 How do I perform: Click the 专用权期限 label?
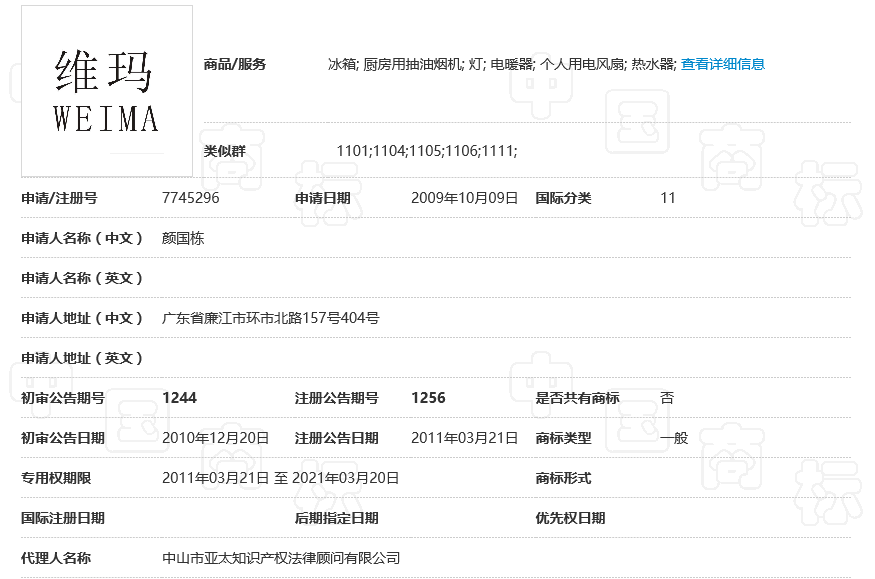tap(56, 478)
